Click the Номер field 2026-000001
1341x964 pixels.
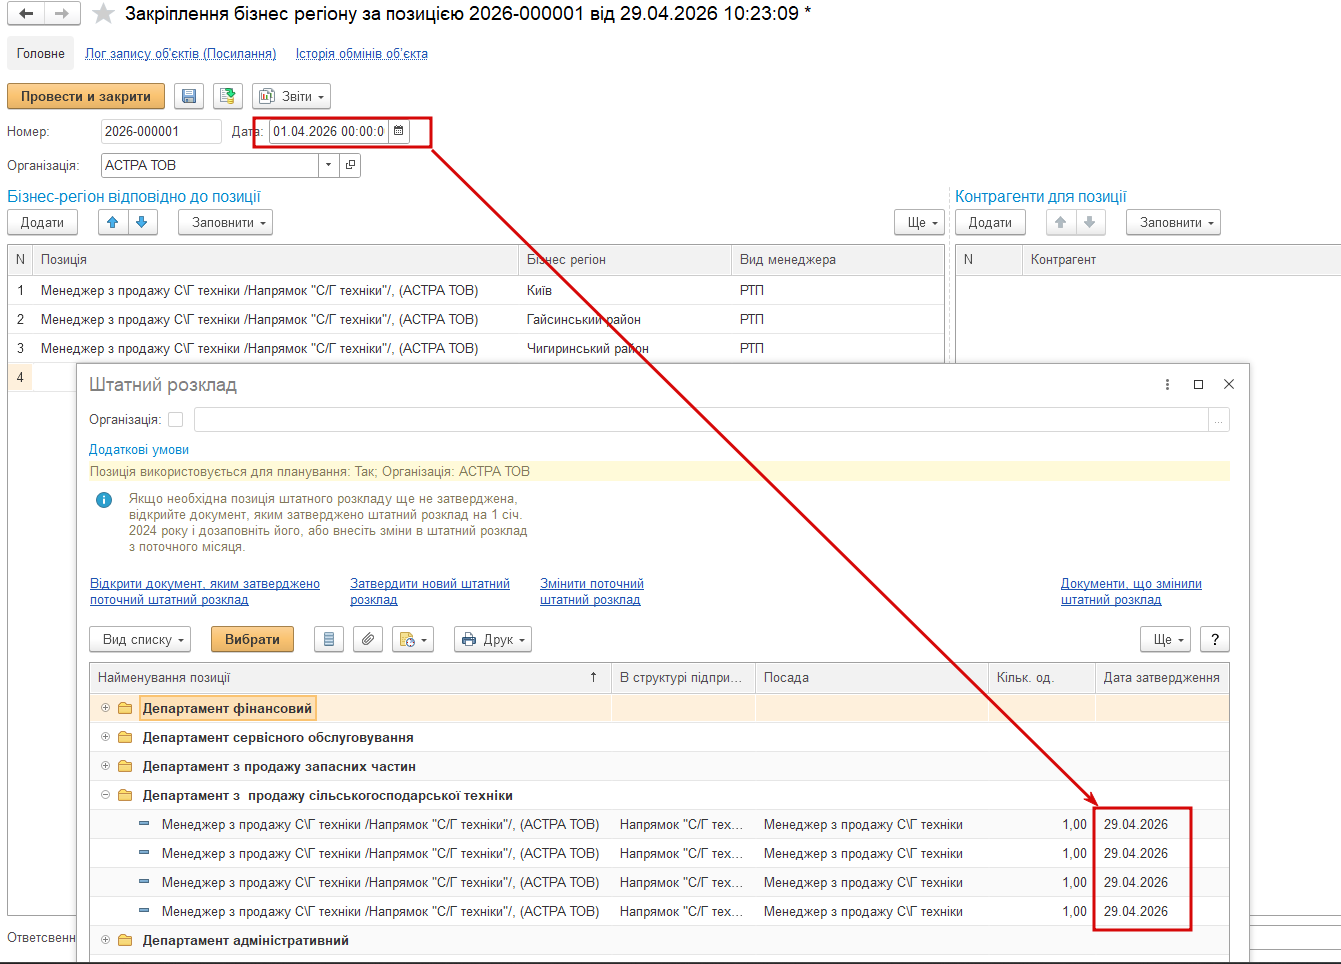[161, 131]
